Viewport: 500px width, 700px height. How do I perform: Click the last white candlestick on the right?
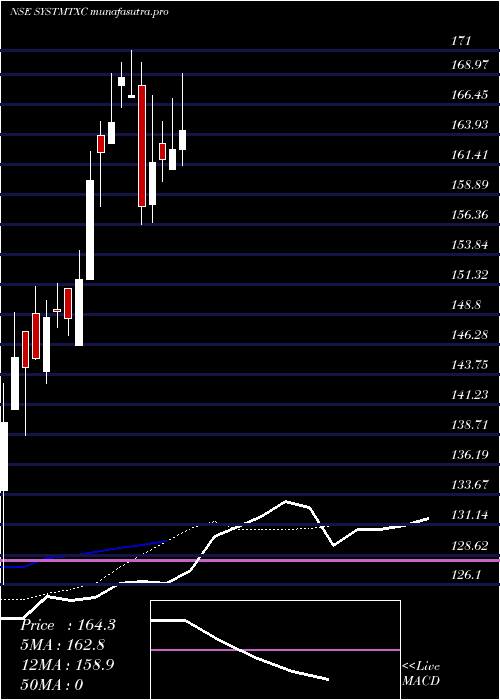[182, 140]
